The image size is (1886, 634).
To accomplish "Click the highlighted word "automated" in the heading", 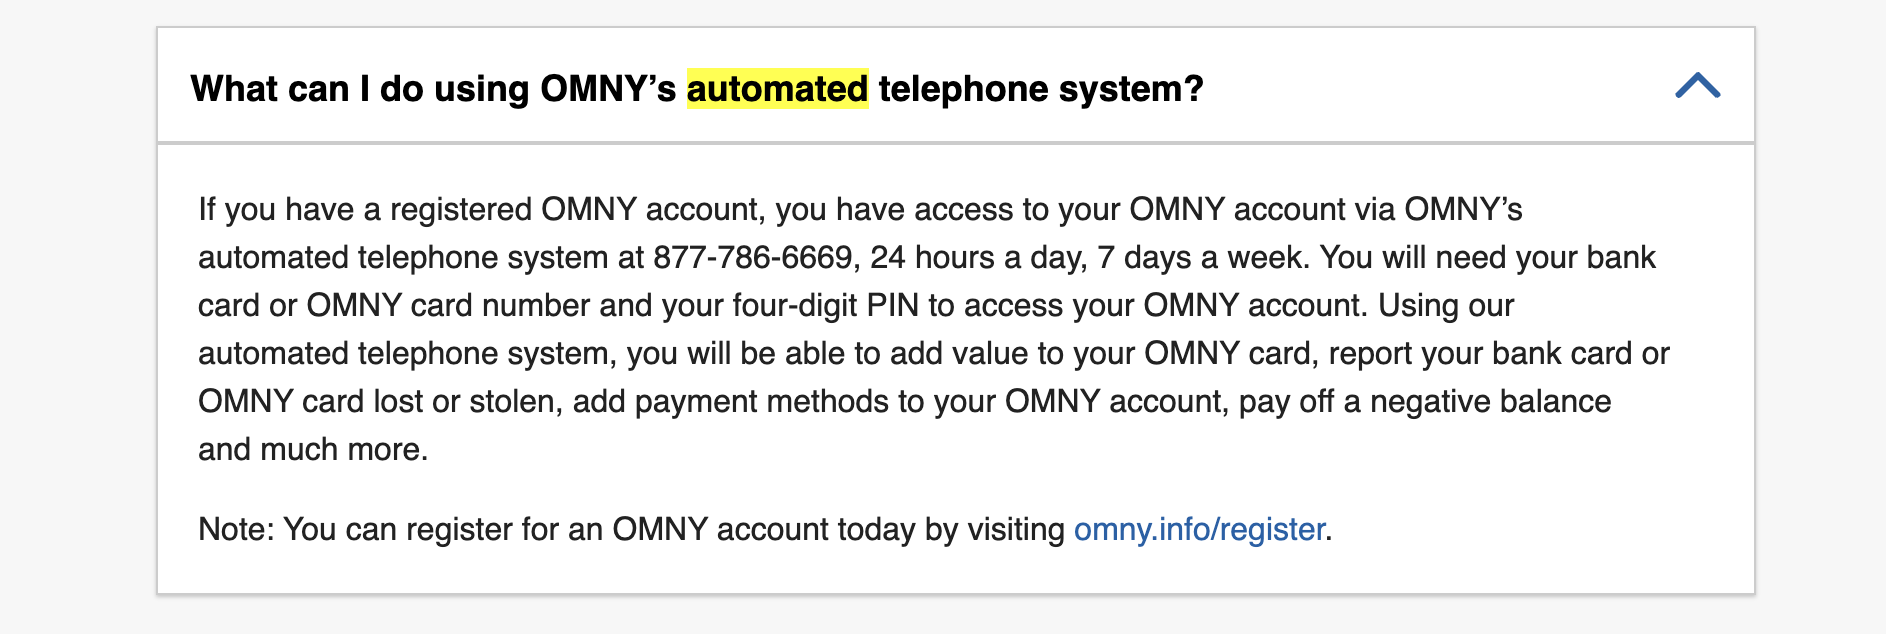I will coord(777,89).
